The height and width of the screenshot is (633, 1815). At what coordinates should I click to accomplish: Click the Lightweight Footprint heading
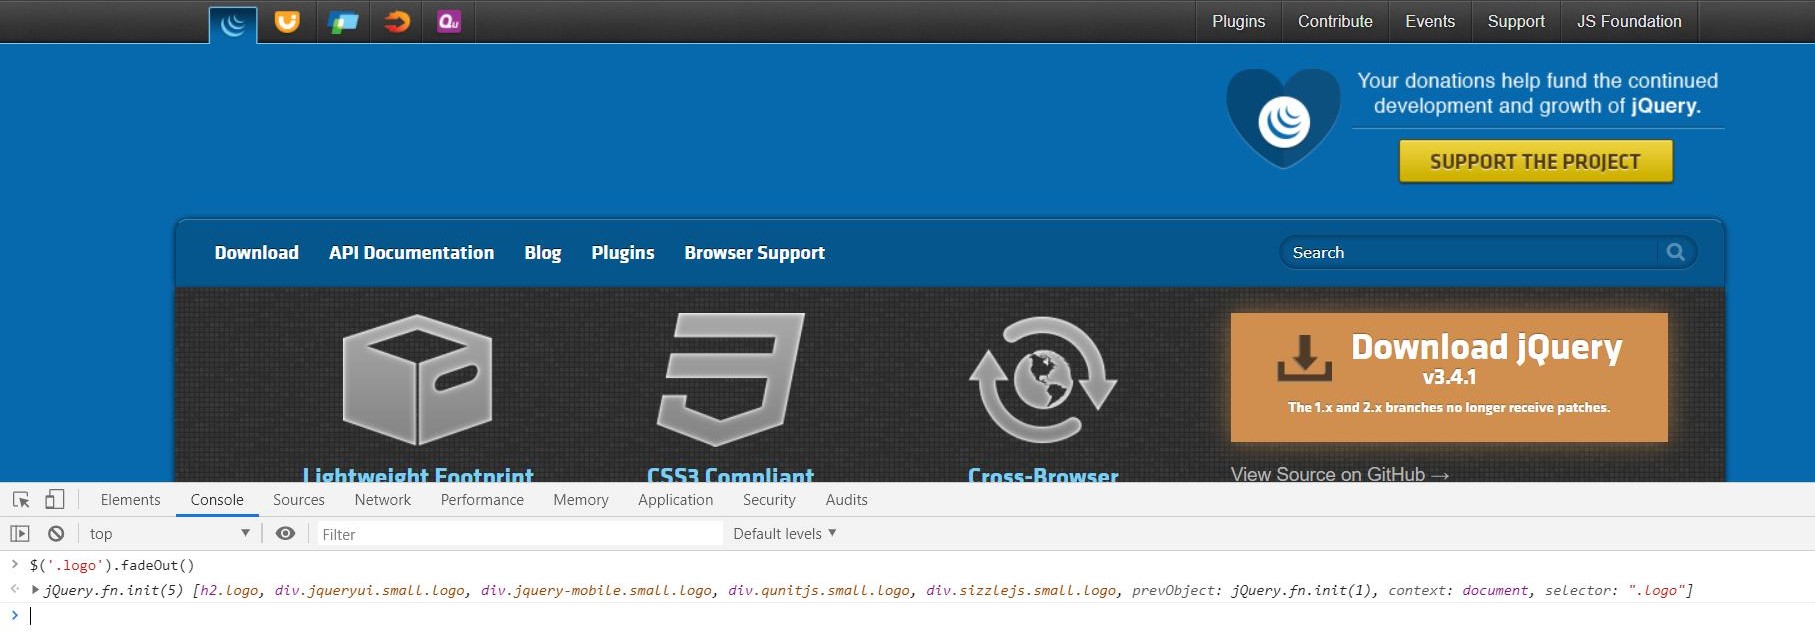[x=417, y=475]
